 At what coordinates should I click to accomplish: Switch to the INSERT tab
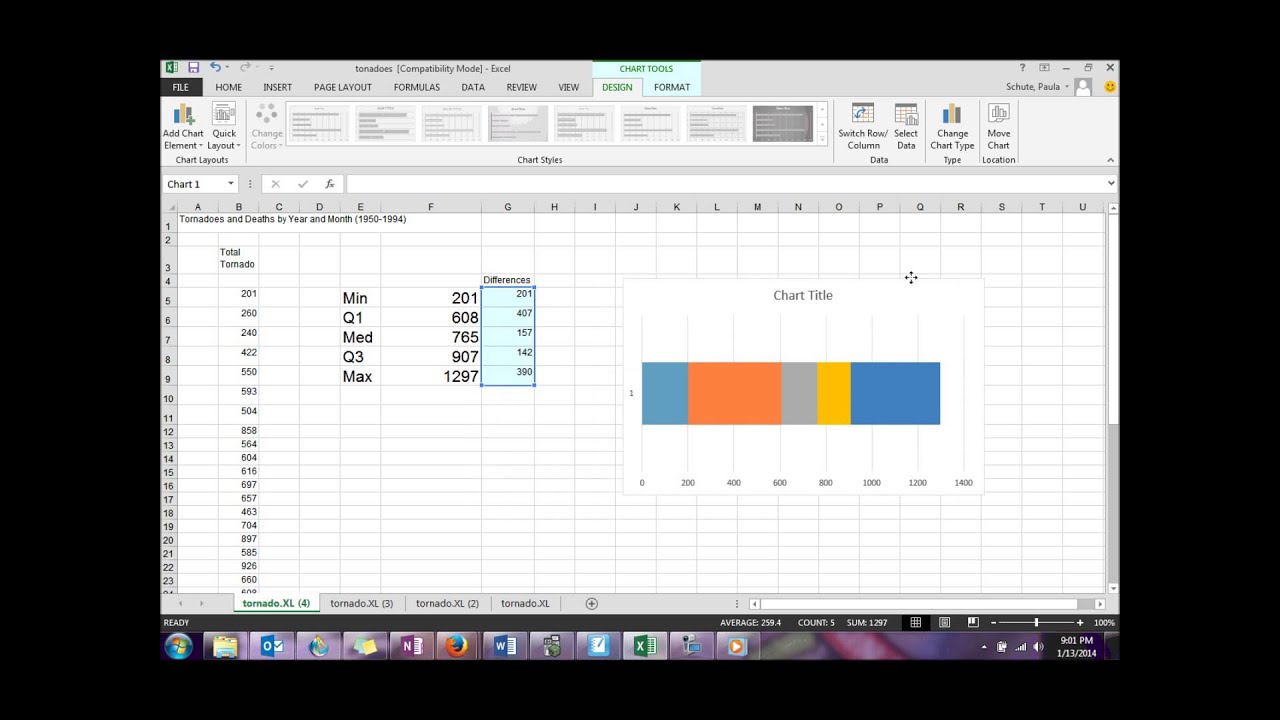coord(278,87)
